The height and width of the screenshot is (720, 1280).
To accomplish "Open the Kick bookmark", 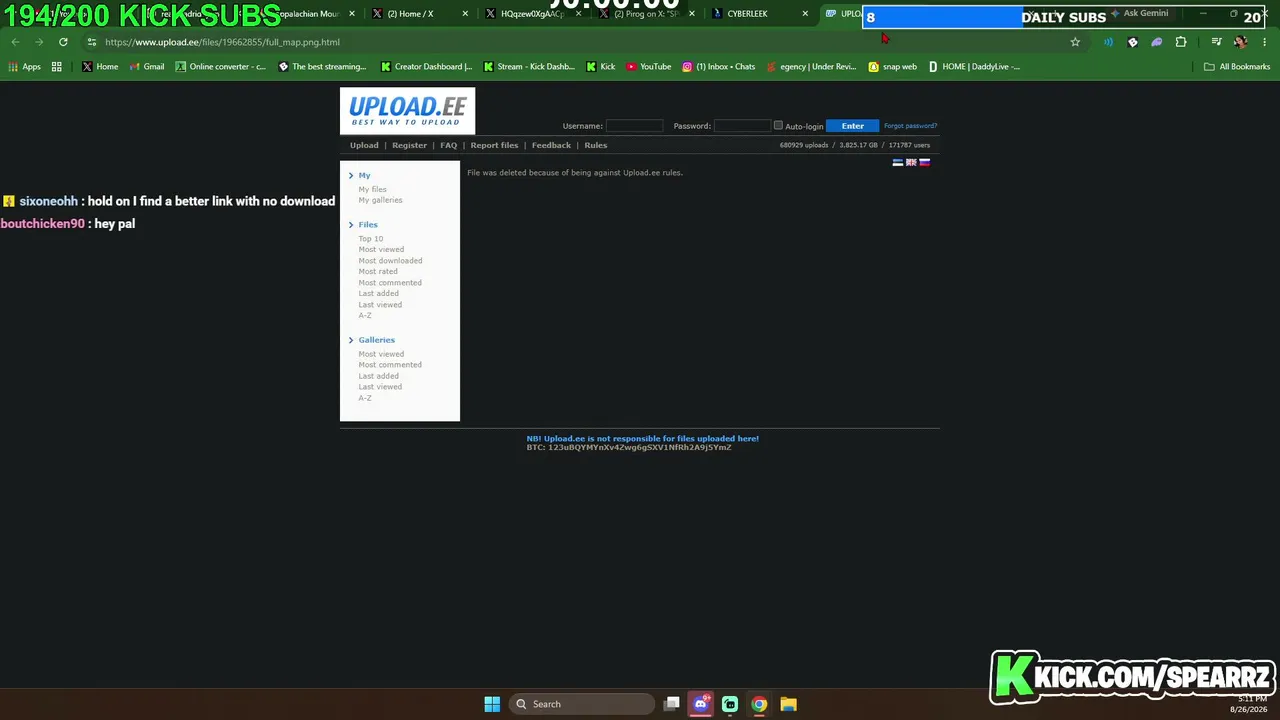I will point(600,67).
